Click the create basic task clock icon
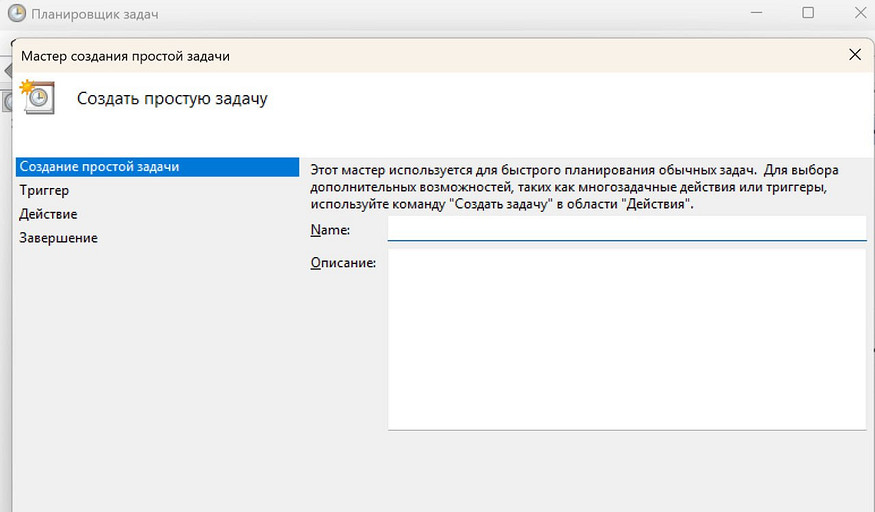The width and height of the screenshot is (875, 512). (37, 98)
